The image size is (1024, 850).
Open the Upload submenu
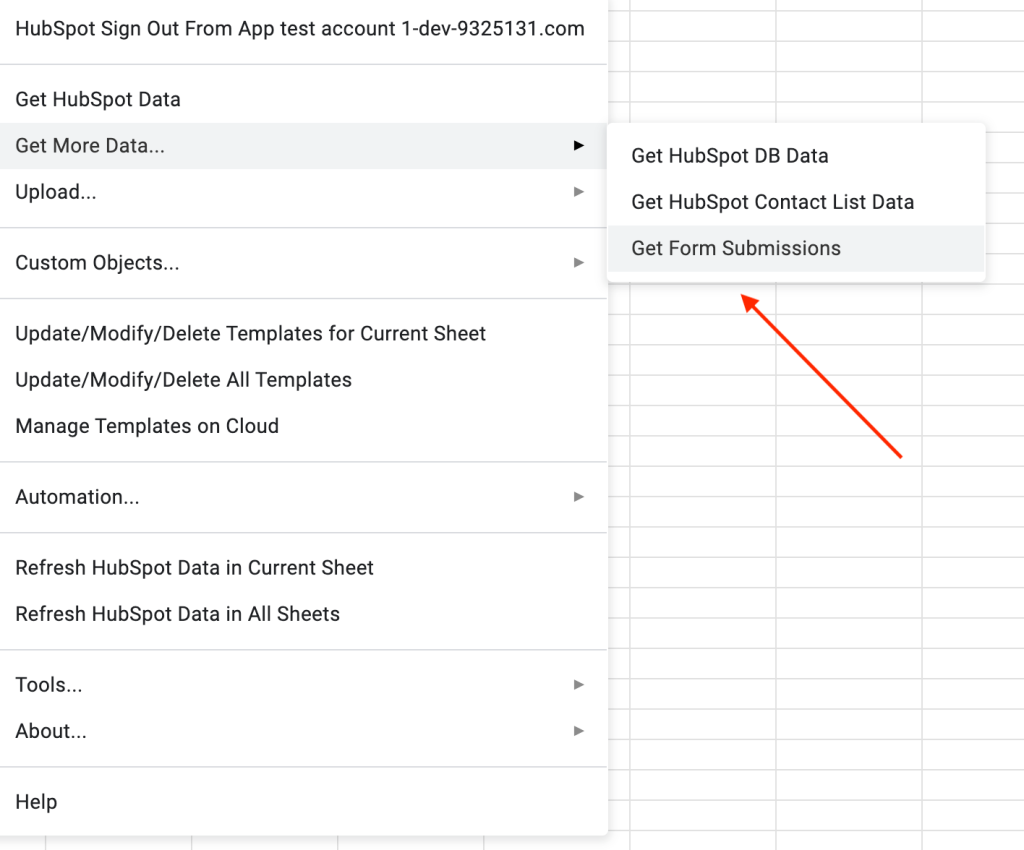[x=56, y=192]
